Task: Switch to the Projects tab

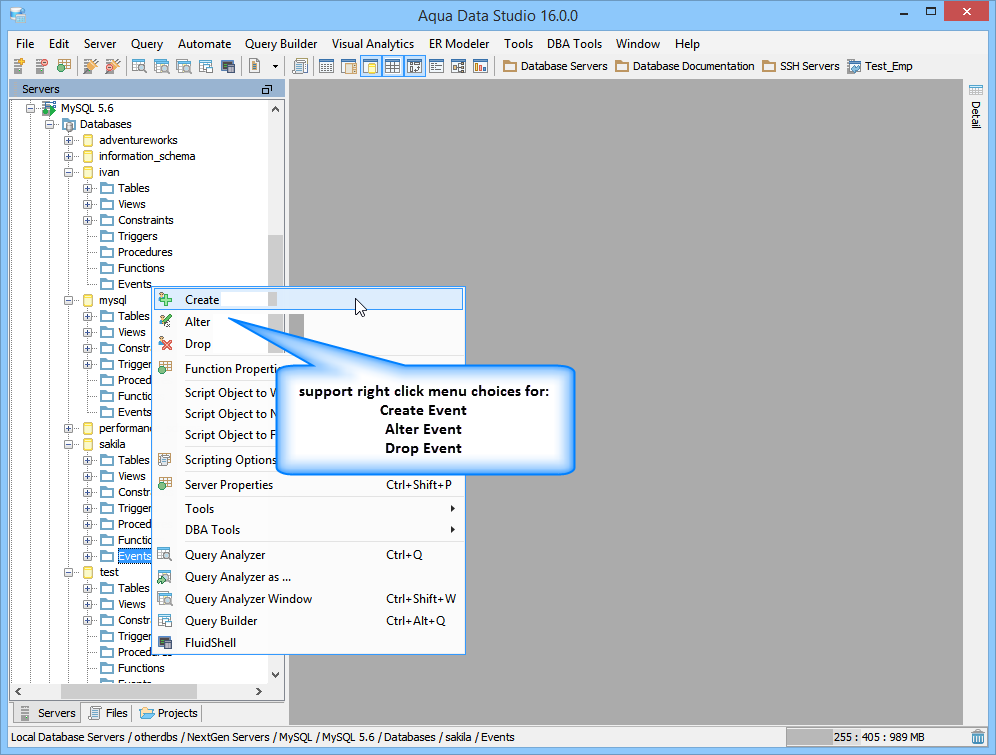Action: [169, 713]
